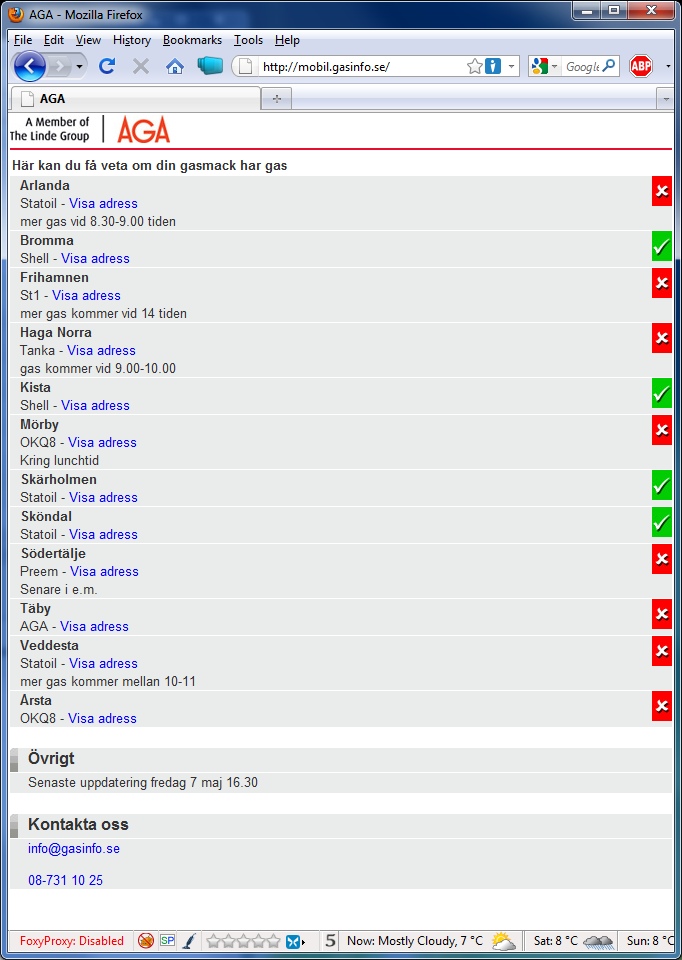Click the Stop loading X icon
Image resolution: width=682 pixels, height=960 pixels.
point(141,66)
